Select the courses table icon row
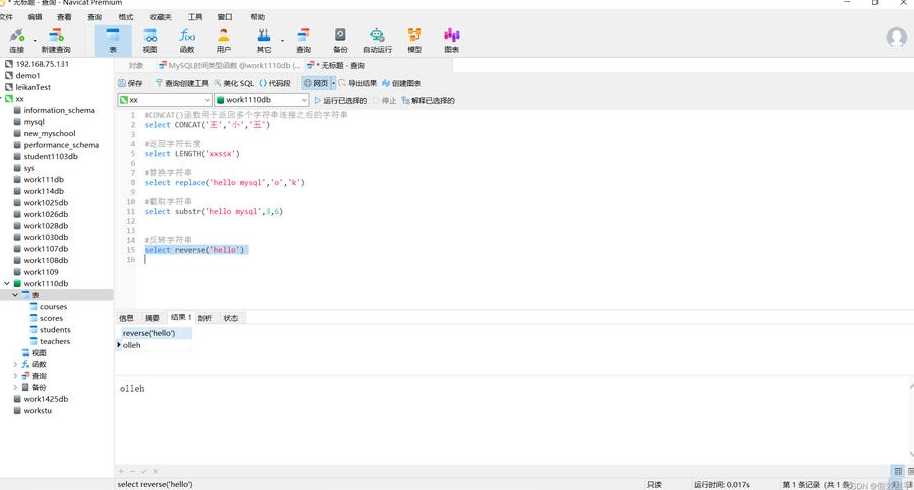Viewport: 914px width, 490px height. click(x=48, y=306)
